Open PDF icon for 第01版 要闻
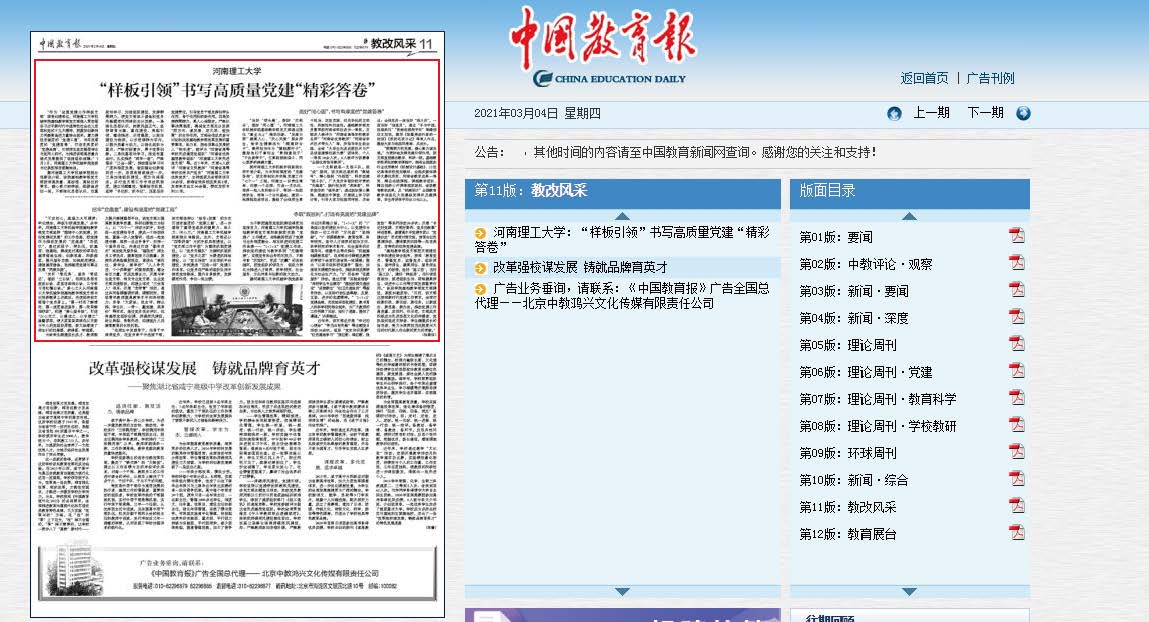 click(x=1016, y=236)
